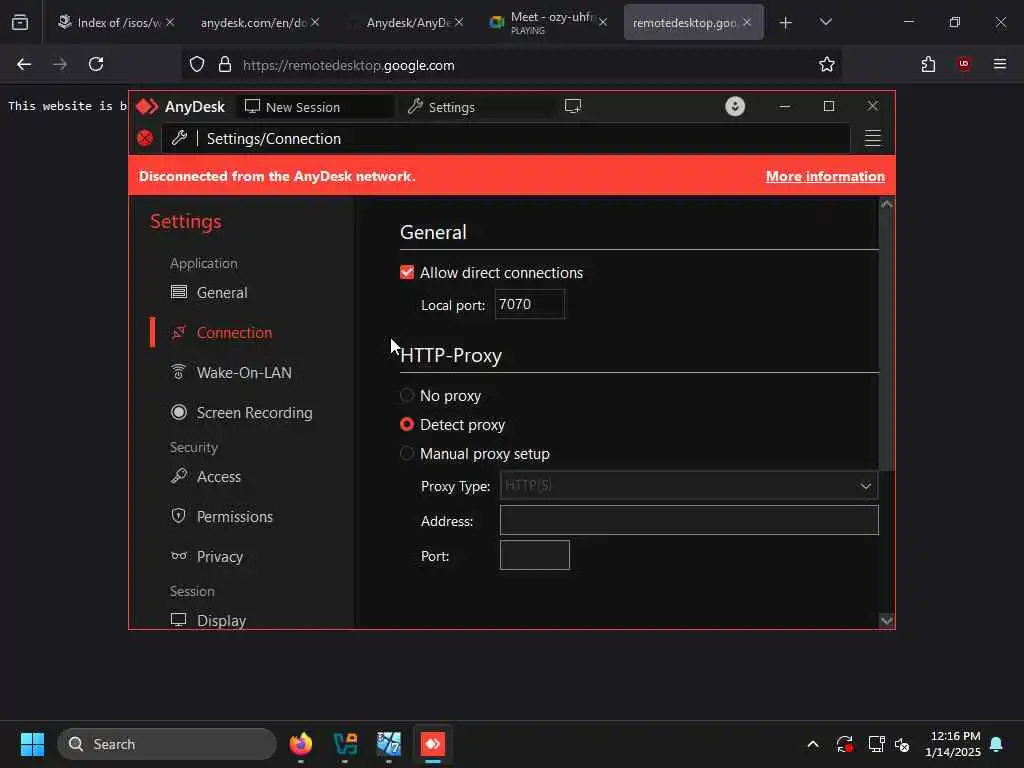Screen dimensions: 1024x768
Task: Click the browser URL address bar
Action: coord(511,65)
